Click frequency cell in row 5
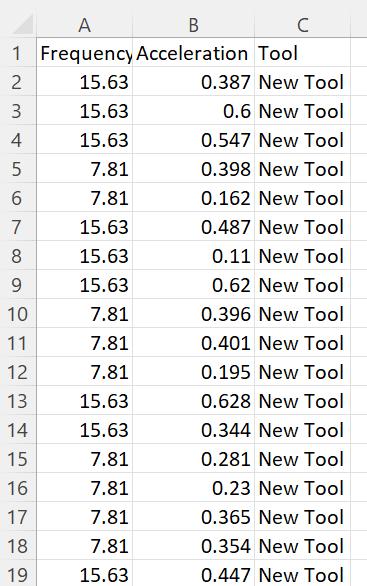367x586 pixels. click(84, 169)
